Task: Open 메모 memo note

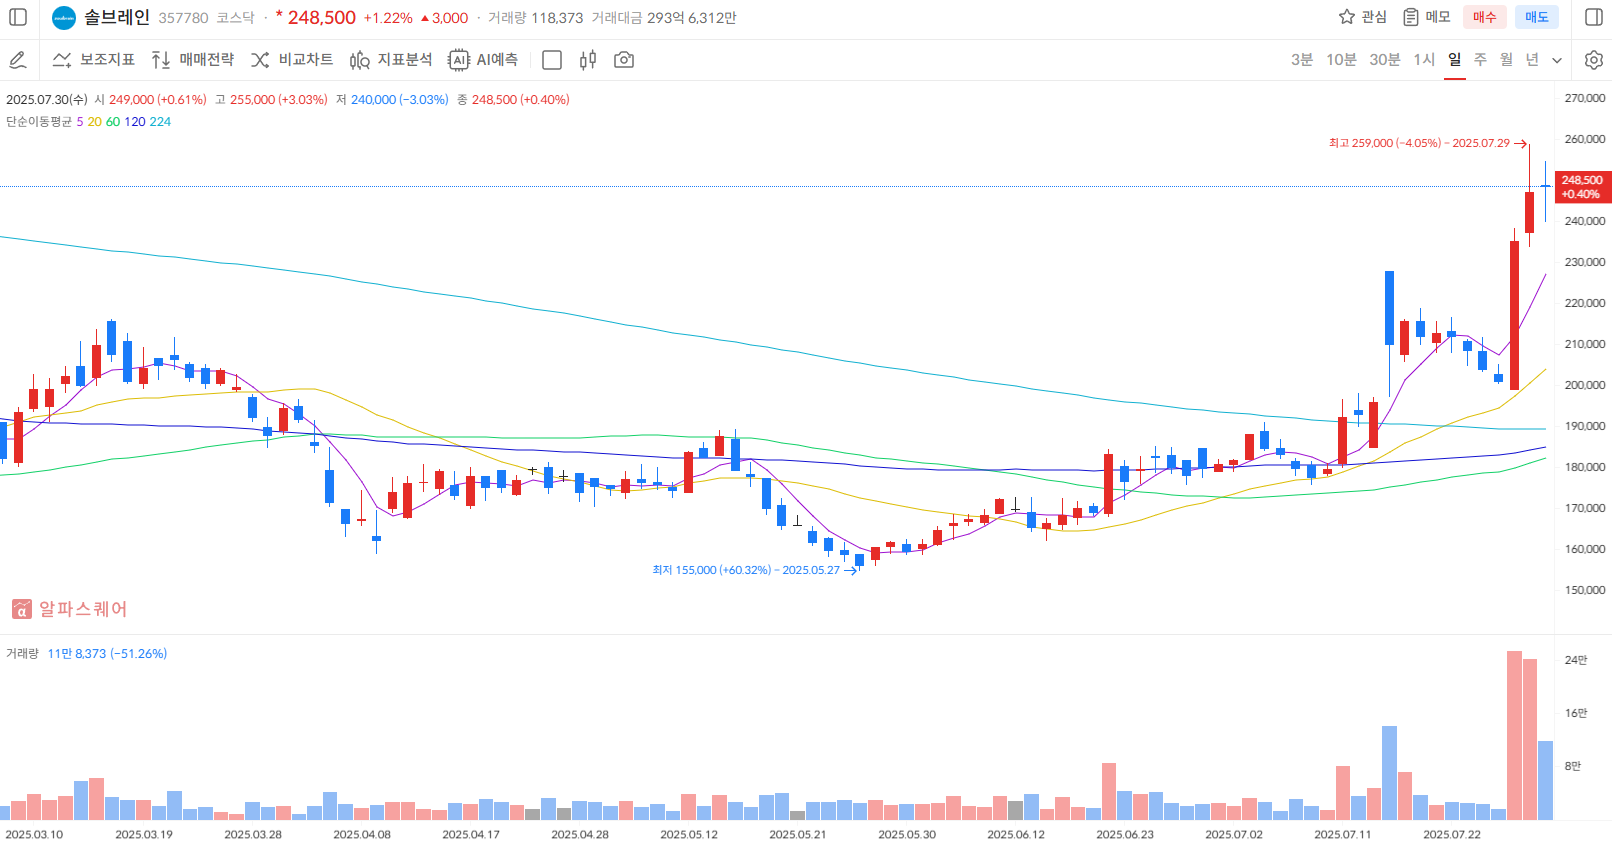Action: [1427, 17]
